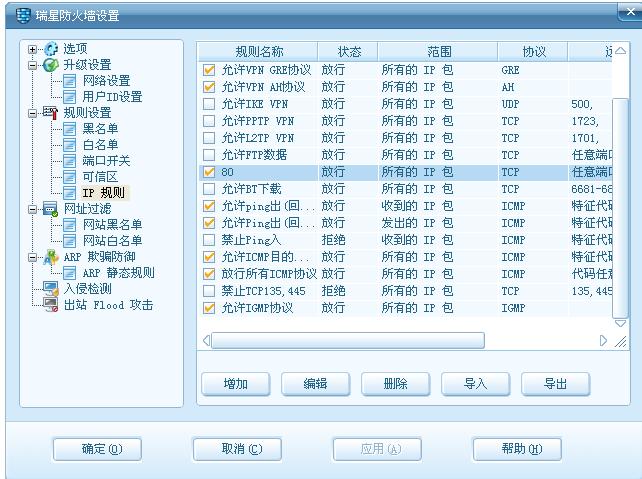
Task: Click the 规则设置 hammer icon
Action: click(51, 113)
